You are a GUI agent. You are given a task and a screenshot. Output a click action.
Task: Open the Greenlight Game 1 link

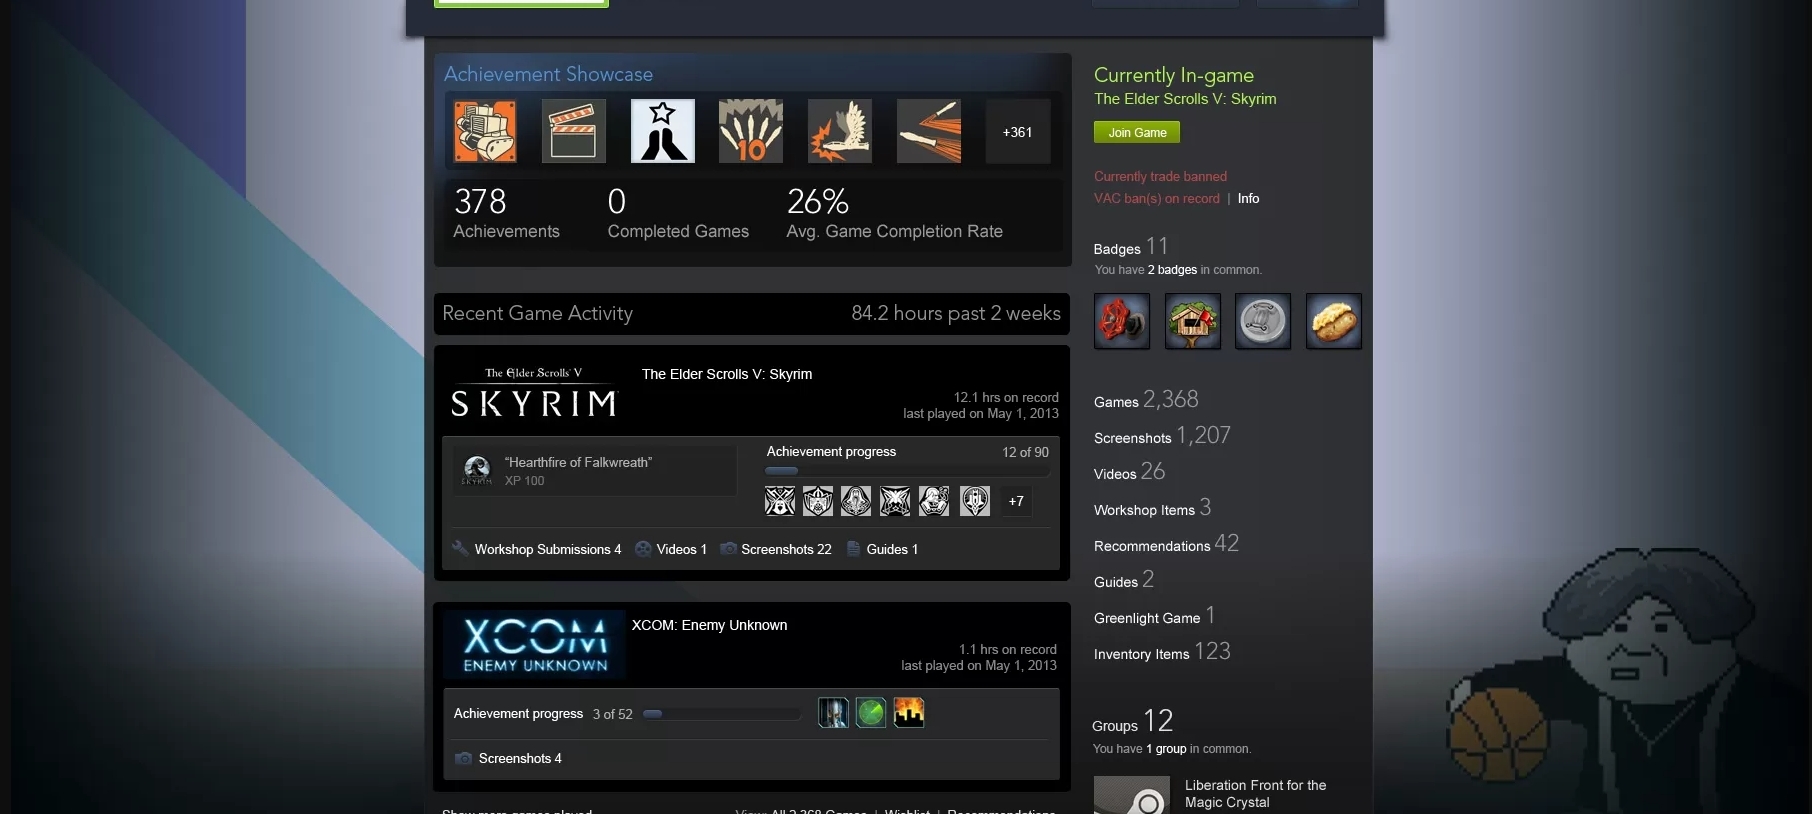pyautogui.click(x=1155, y=616)
